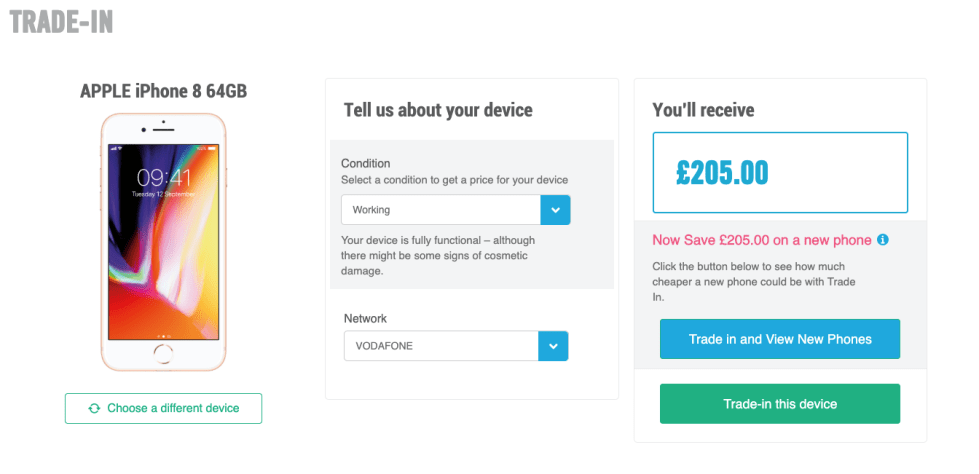Expand the Network dropdown blue chevron

click(x=553, y=346)
